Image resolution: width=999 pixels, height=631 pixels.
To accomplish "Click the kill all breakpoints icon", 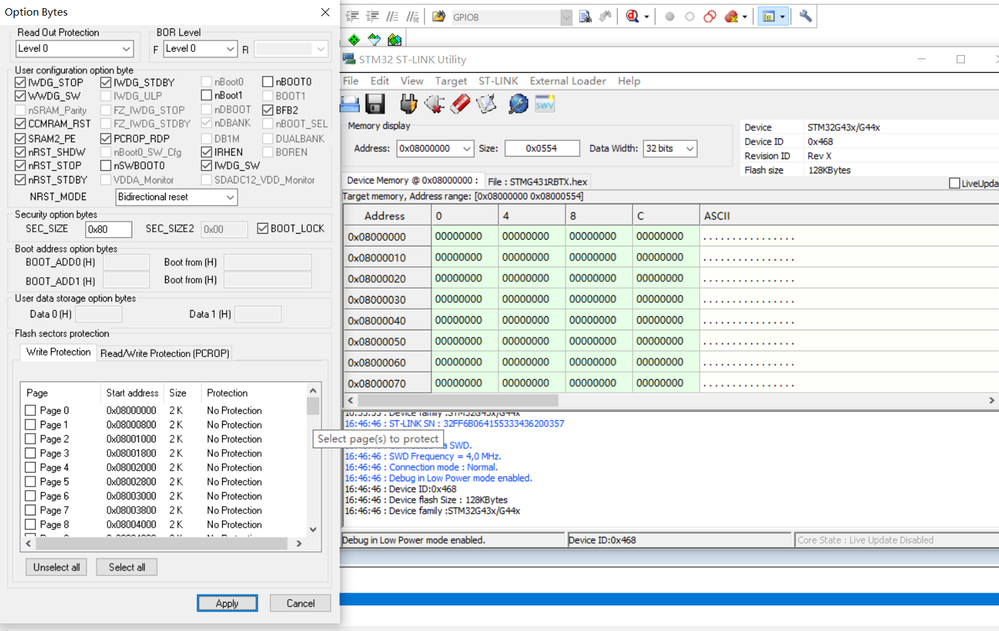I will pos(731,17).
